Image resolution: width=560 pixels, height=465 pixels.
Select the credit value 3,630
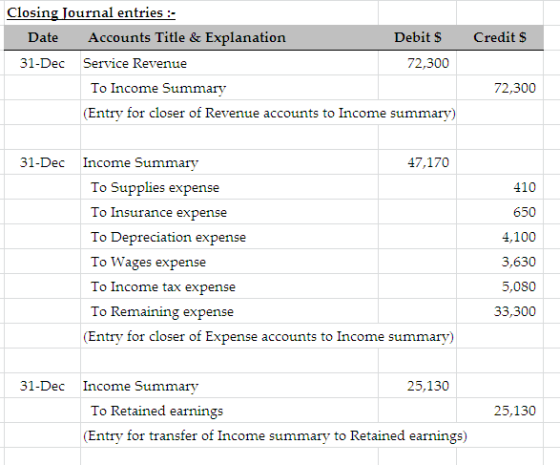coord(519,262)
